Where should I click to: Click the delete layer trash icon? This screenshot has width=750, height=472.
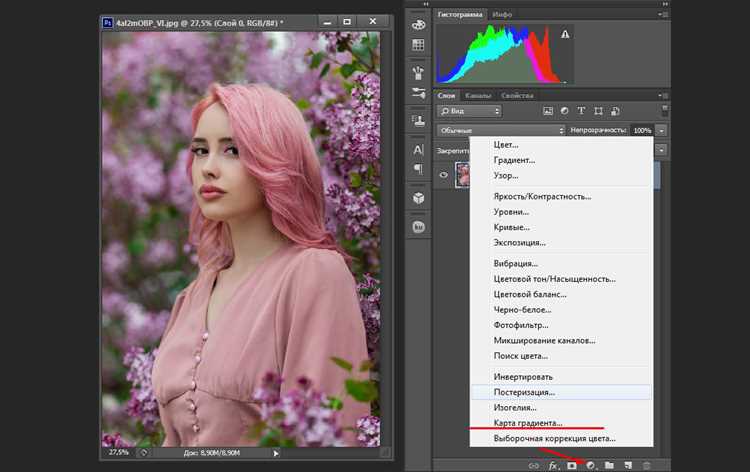click(x=646, y=465)
